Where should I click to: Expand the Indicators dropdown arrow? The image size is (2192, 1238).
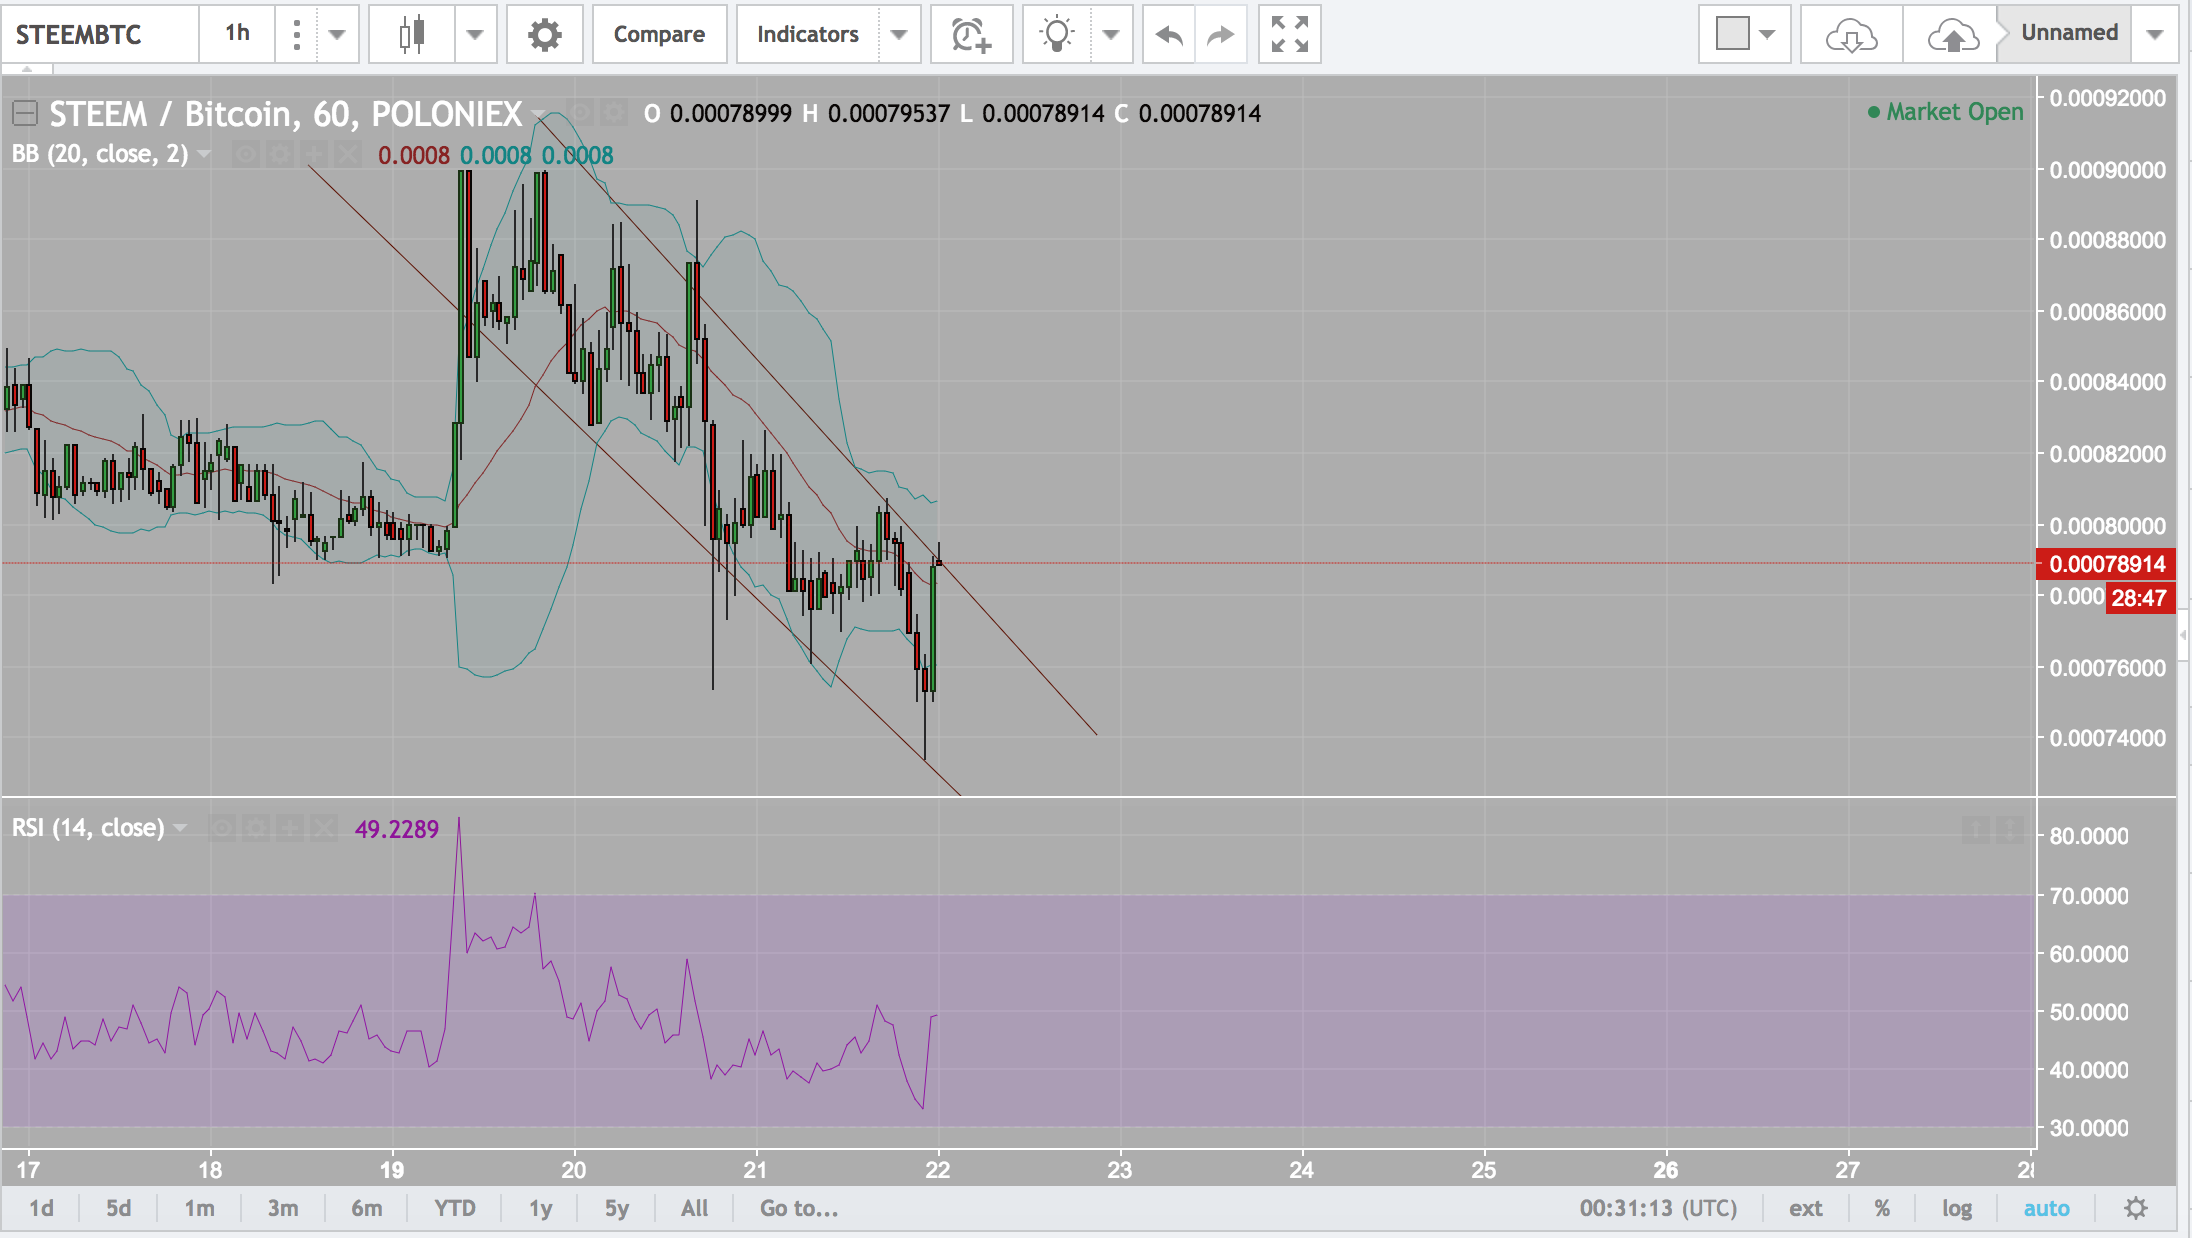[899, 35]
